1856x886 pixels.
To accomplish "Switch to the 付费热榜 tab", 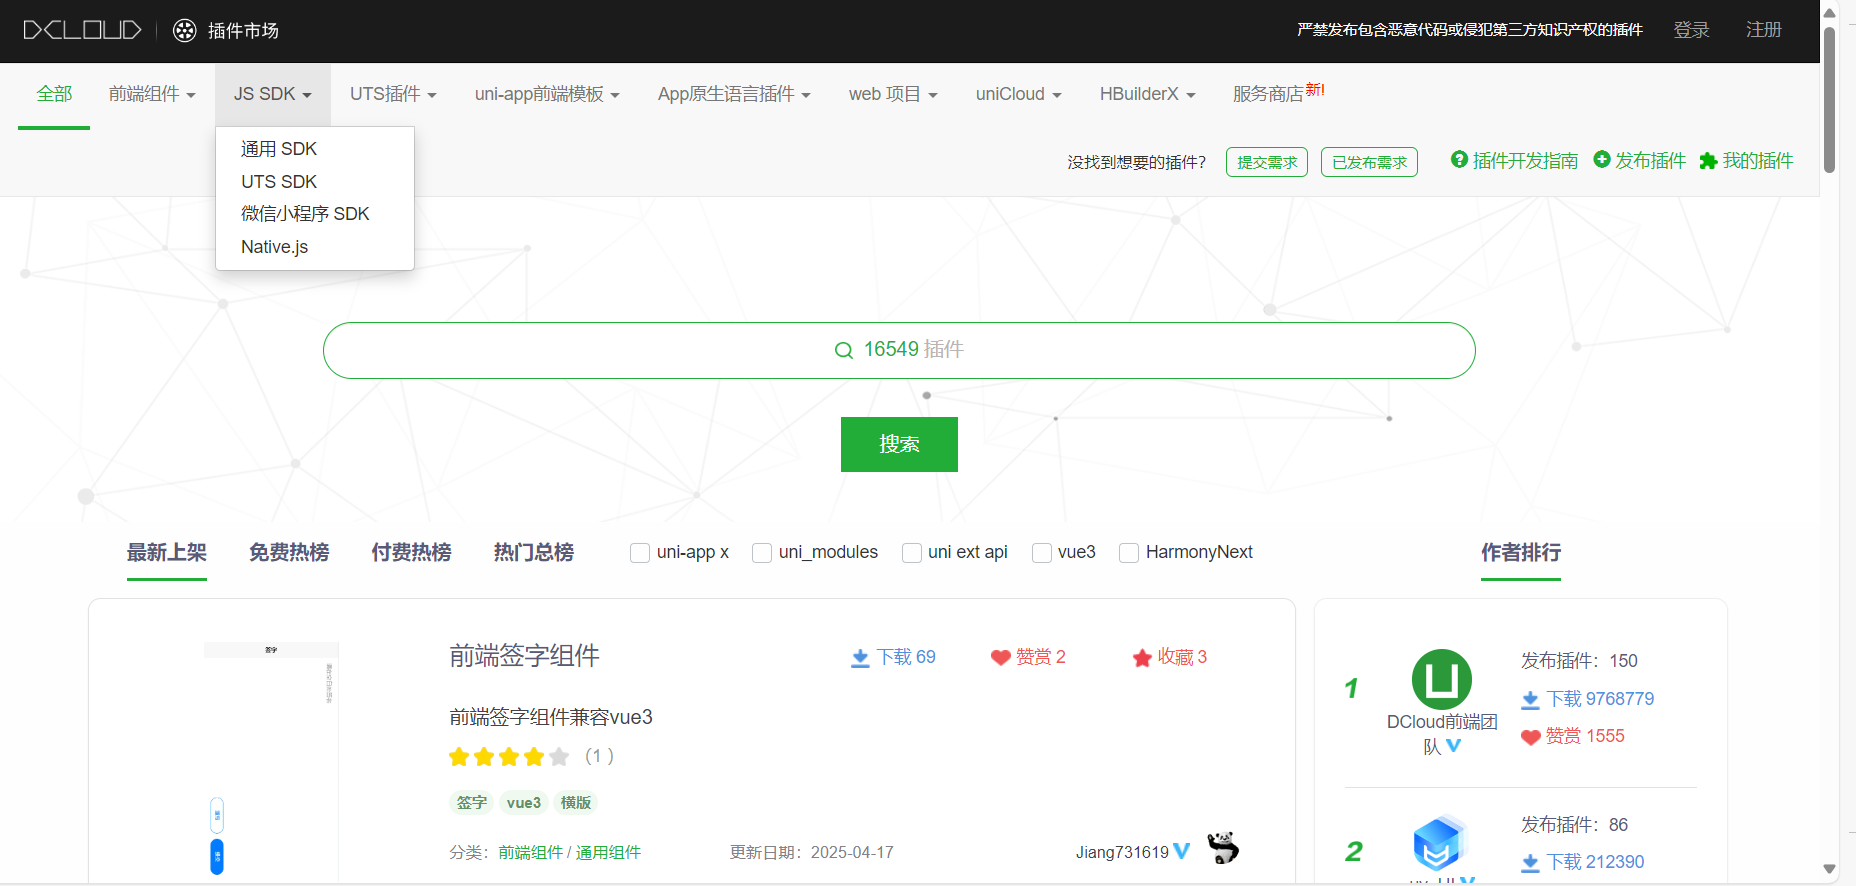I will (411, 552).
